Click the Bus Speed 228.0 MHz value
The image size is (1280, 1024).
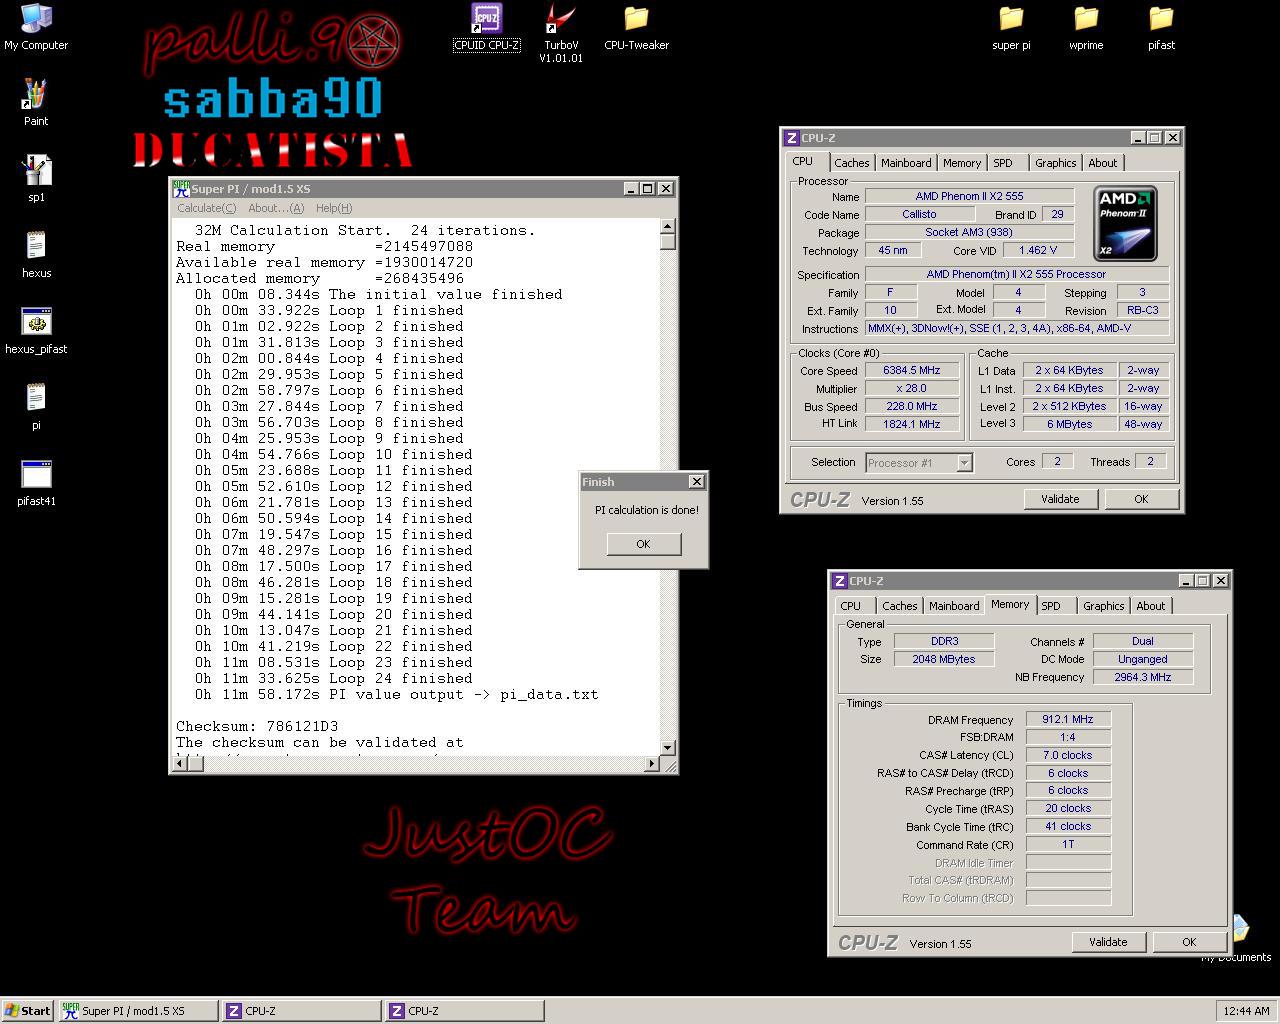point(912,407)
